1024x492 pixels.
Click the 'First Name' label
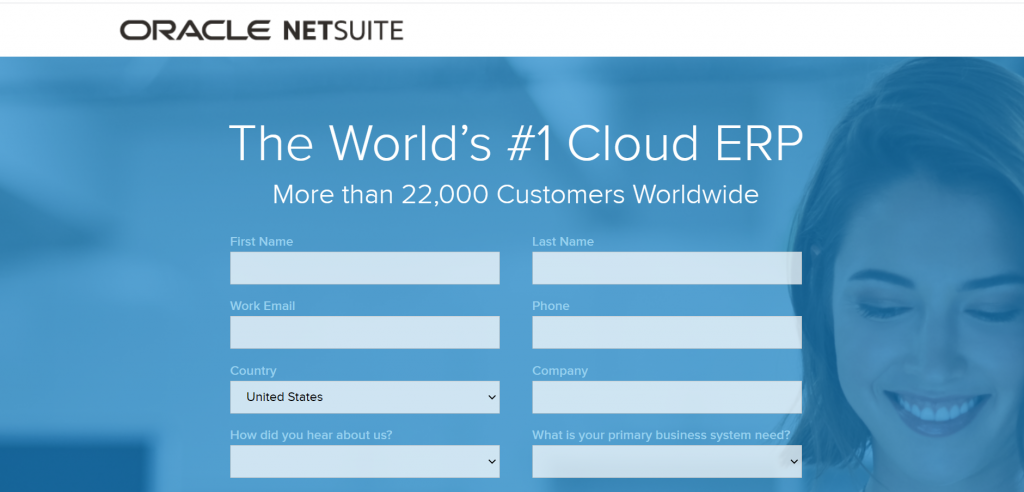click(x=261, y=242)
